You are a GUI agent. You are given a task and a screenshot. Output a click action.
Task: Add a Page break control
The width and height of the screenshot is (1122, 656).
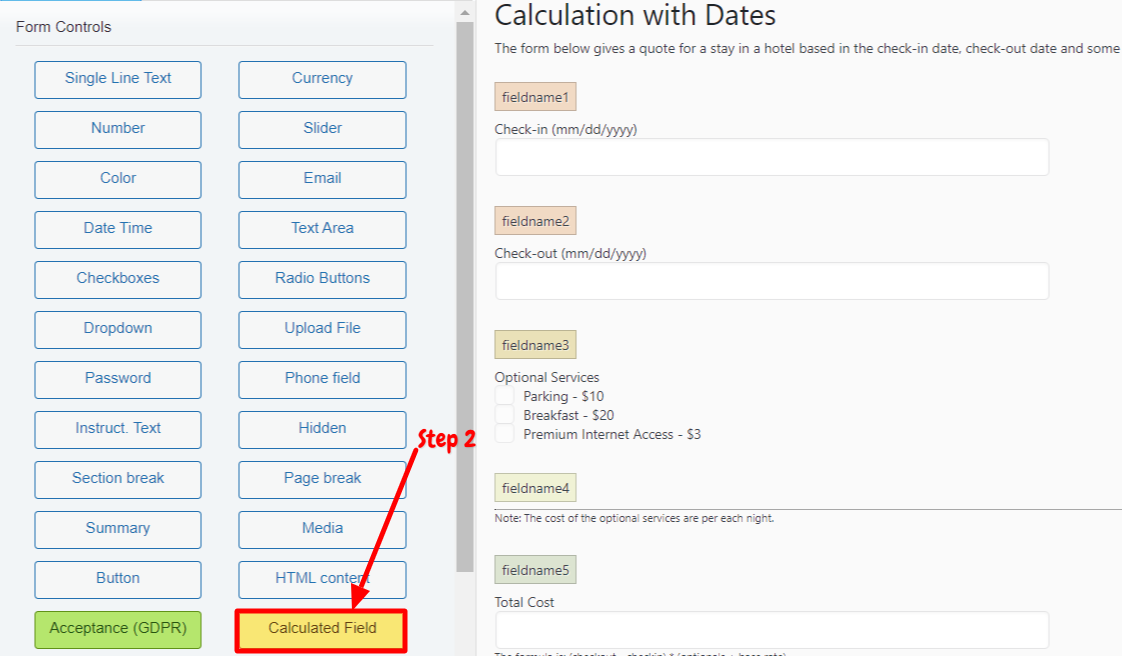pyautogui.click(x=322, y=480)
